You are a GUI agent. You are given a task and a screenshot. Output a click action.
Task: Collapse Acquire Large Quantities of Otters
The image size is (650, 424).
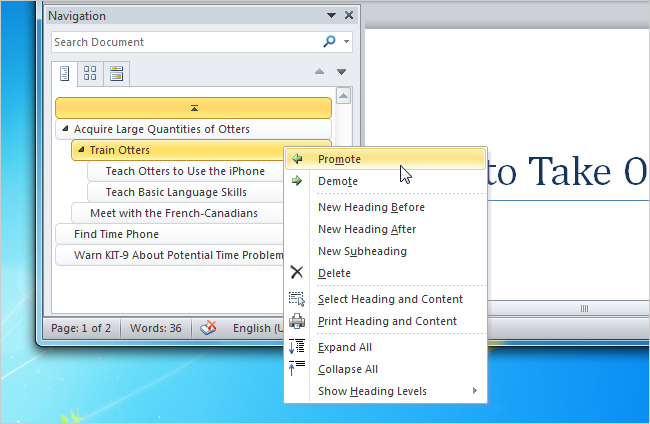point(65,129)
